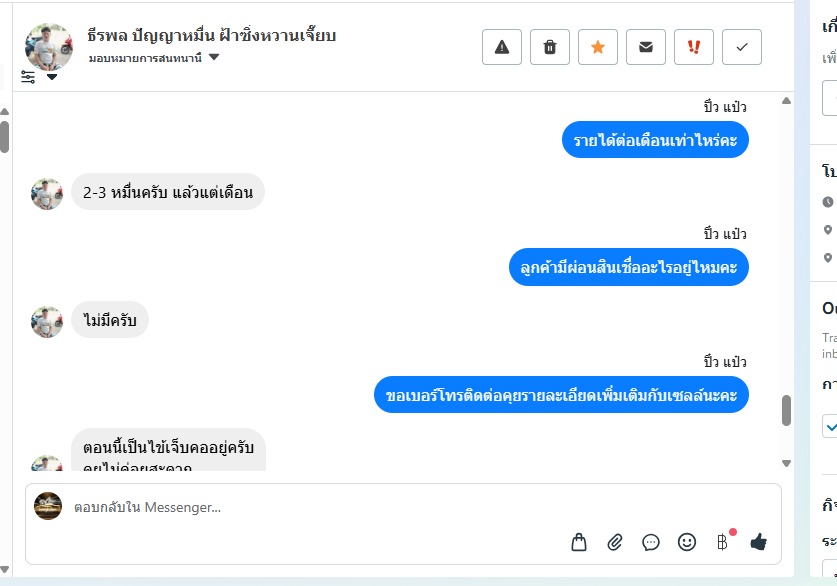Open the filter sliders dropdown under avatar

click(x=38, y=77)
